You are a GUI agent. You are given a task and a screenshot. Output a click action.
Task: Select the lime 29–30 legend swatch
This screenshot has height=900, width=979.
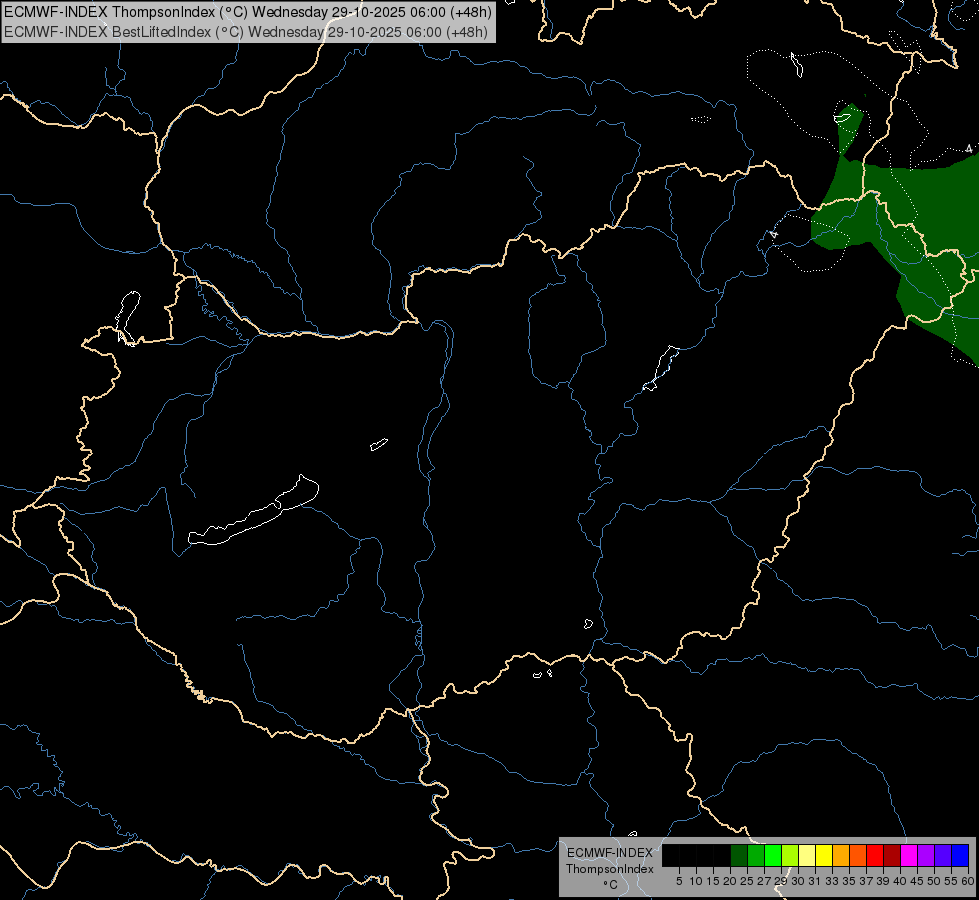click(790, 855)
